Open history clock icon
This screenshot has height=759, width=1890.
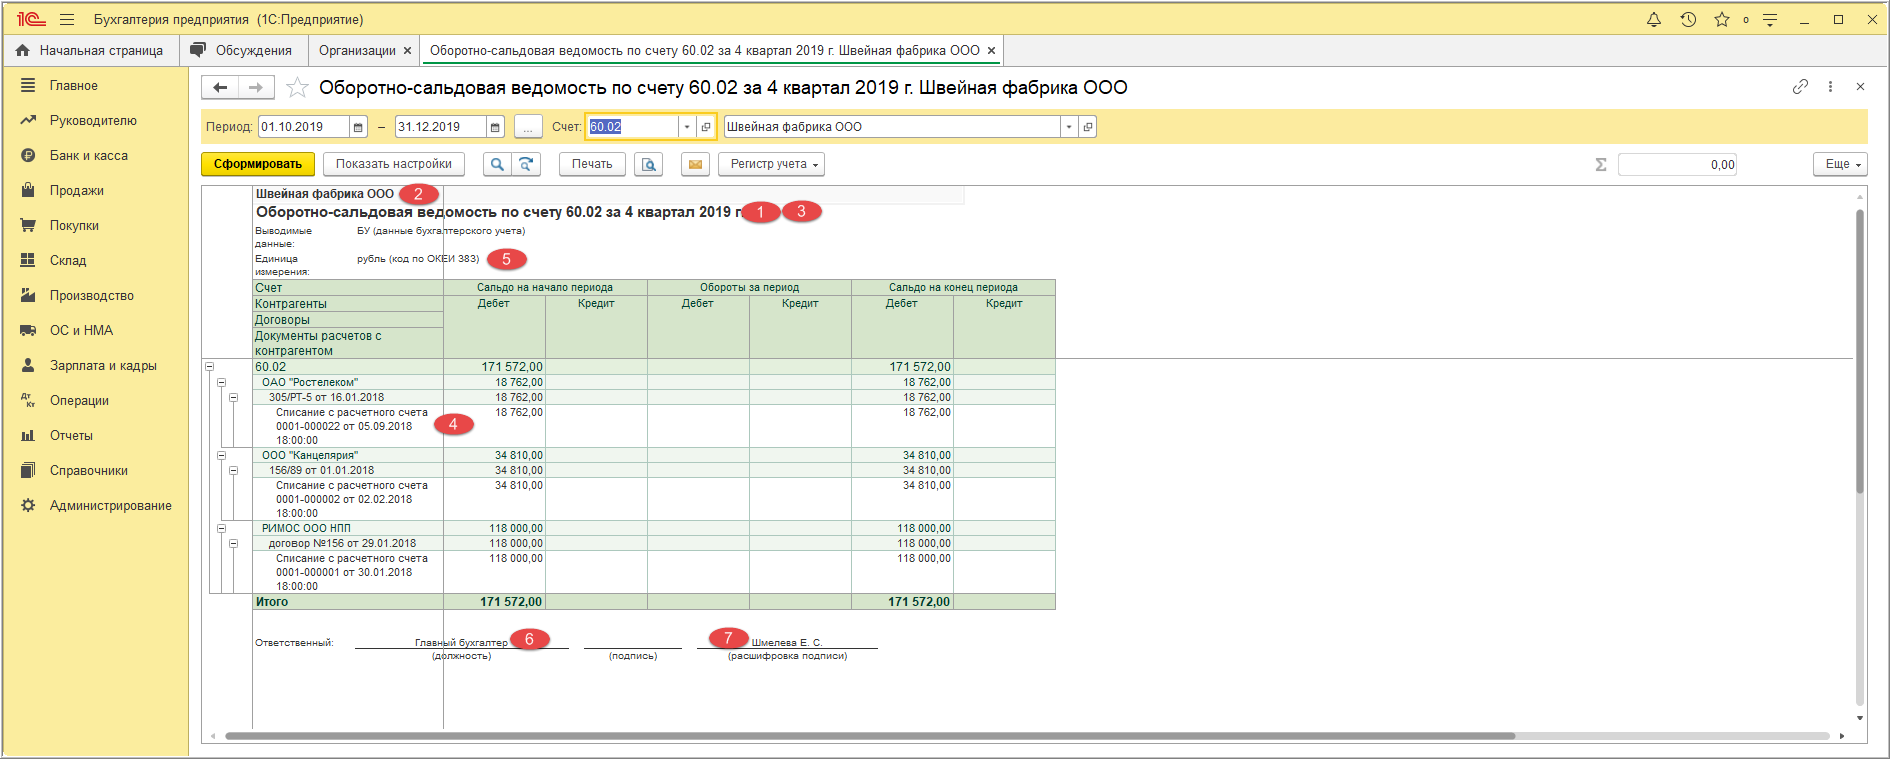[x=1688, y=19]
